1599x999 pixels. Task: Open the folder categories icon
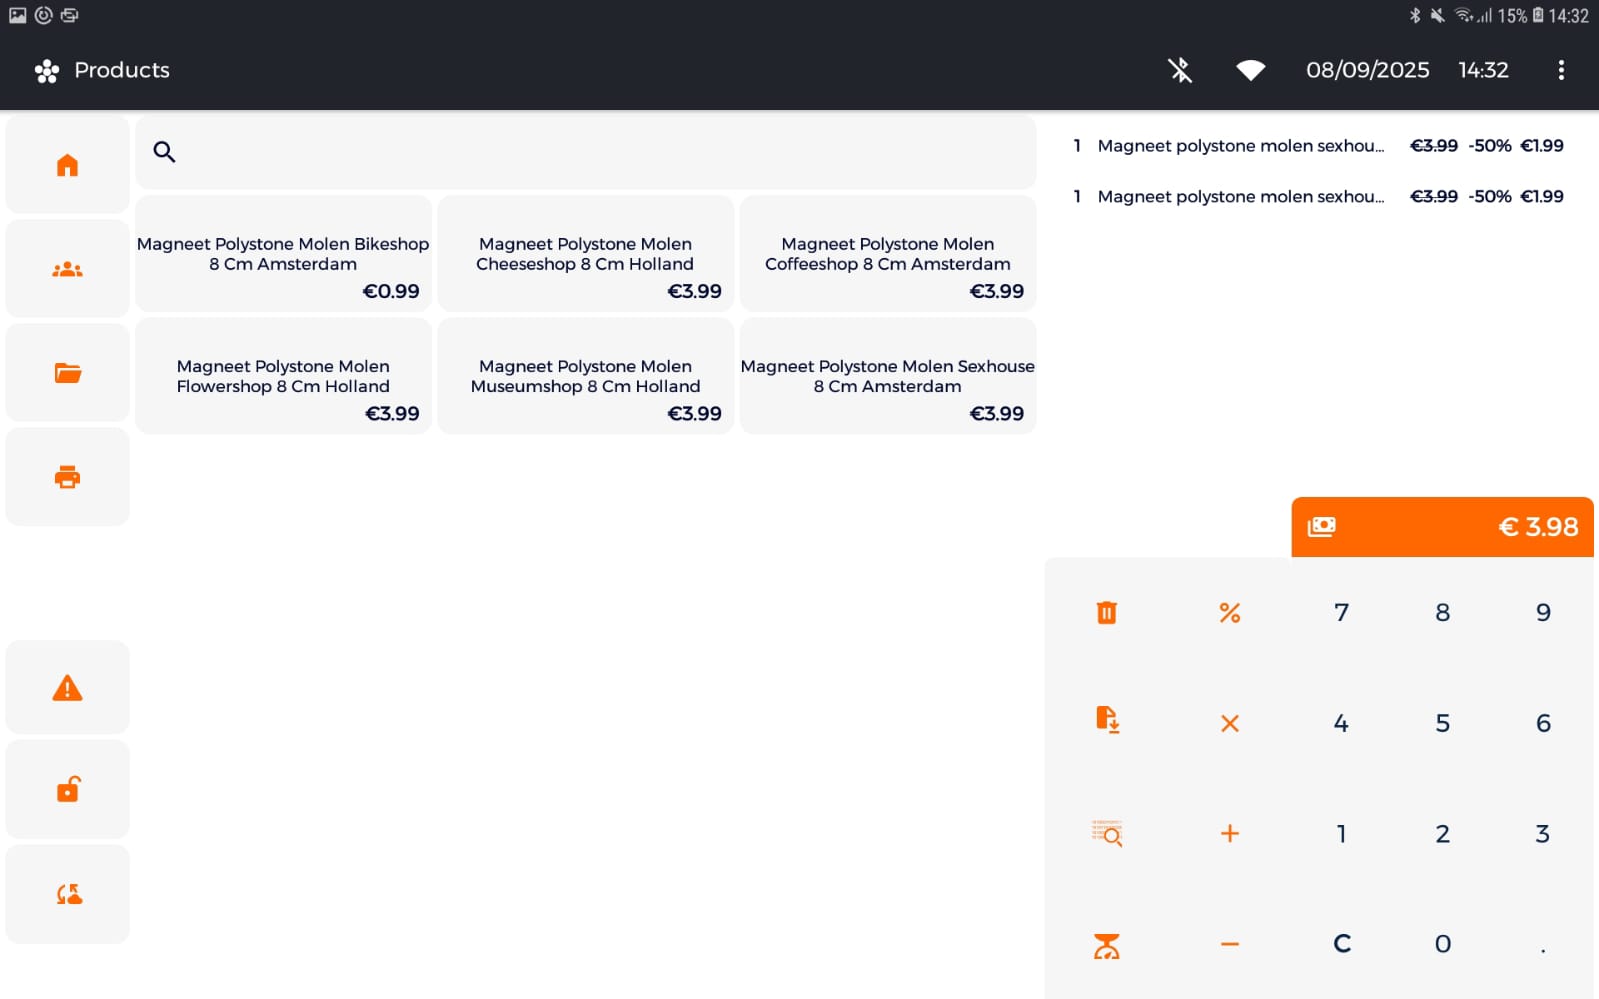[67, 373]
